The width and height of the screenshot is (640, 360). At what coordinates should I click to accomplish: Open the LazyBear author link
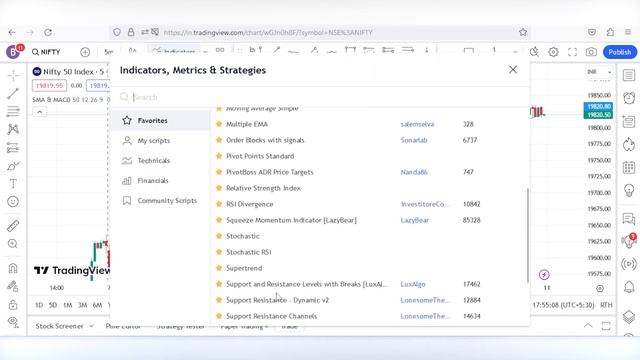415,220
